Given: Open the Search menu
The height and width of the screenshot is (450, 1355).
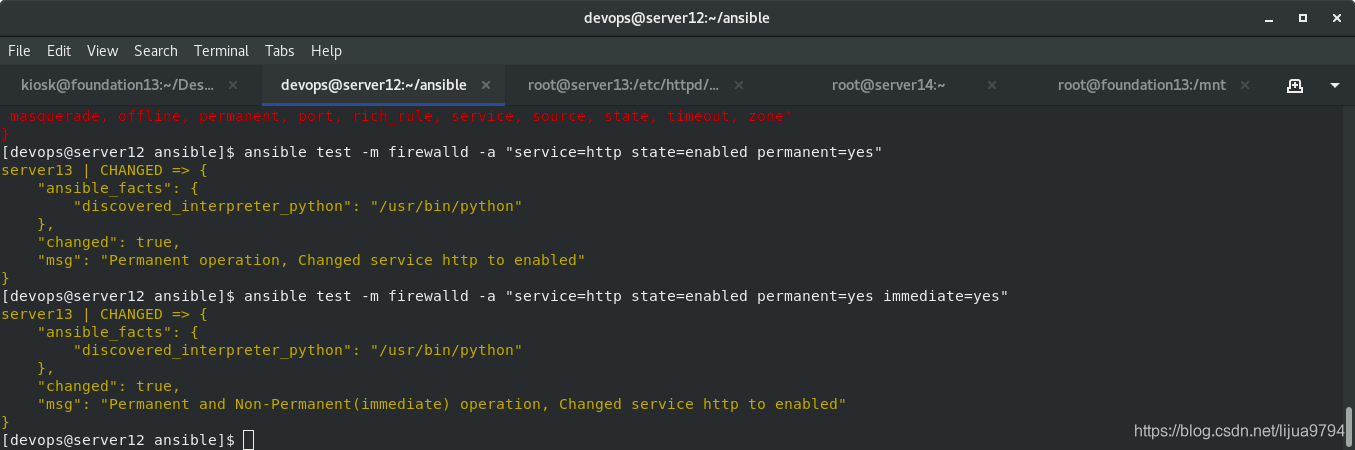Looking at the screenshot, I should point(156,50).
